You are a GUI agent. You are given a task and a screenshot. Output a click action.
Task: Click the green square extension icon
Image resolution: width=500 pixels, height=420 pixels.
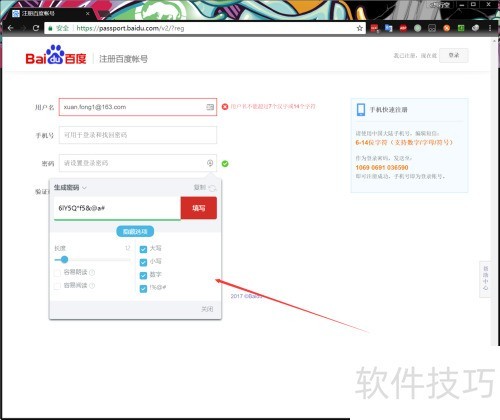461,28
